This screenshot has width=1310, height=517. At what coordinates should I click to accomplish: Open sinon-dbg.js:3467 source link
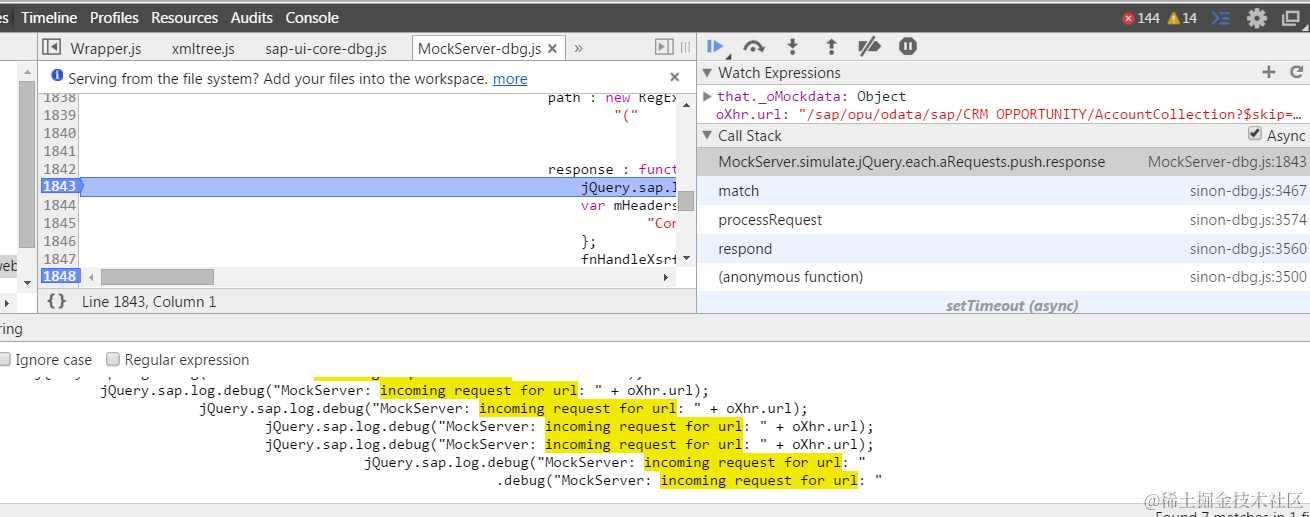pyautogui.click(x=1248, y=191)
